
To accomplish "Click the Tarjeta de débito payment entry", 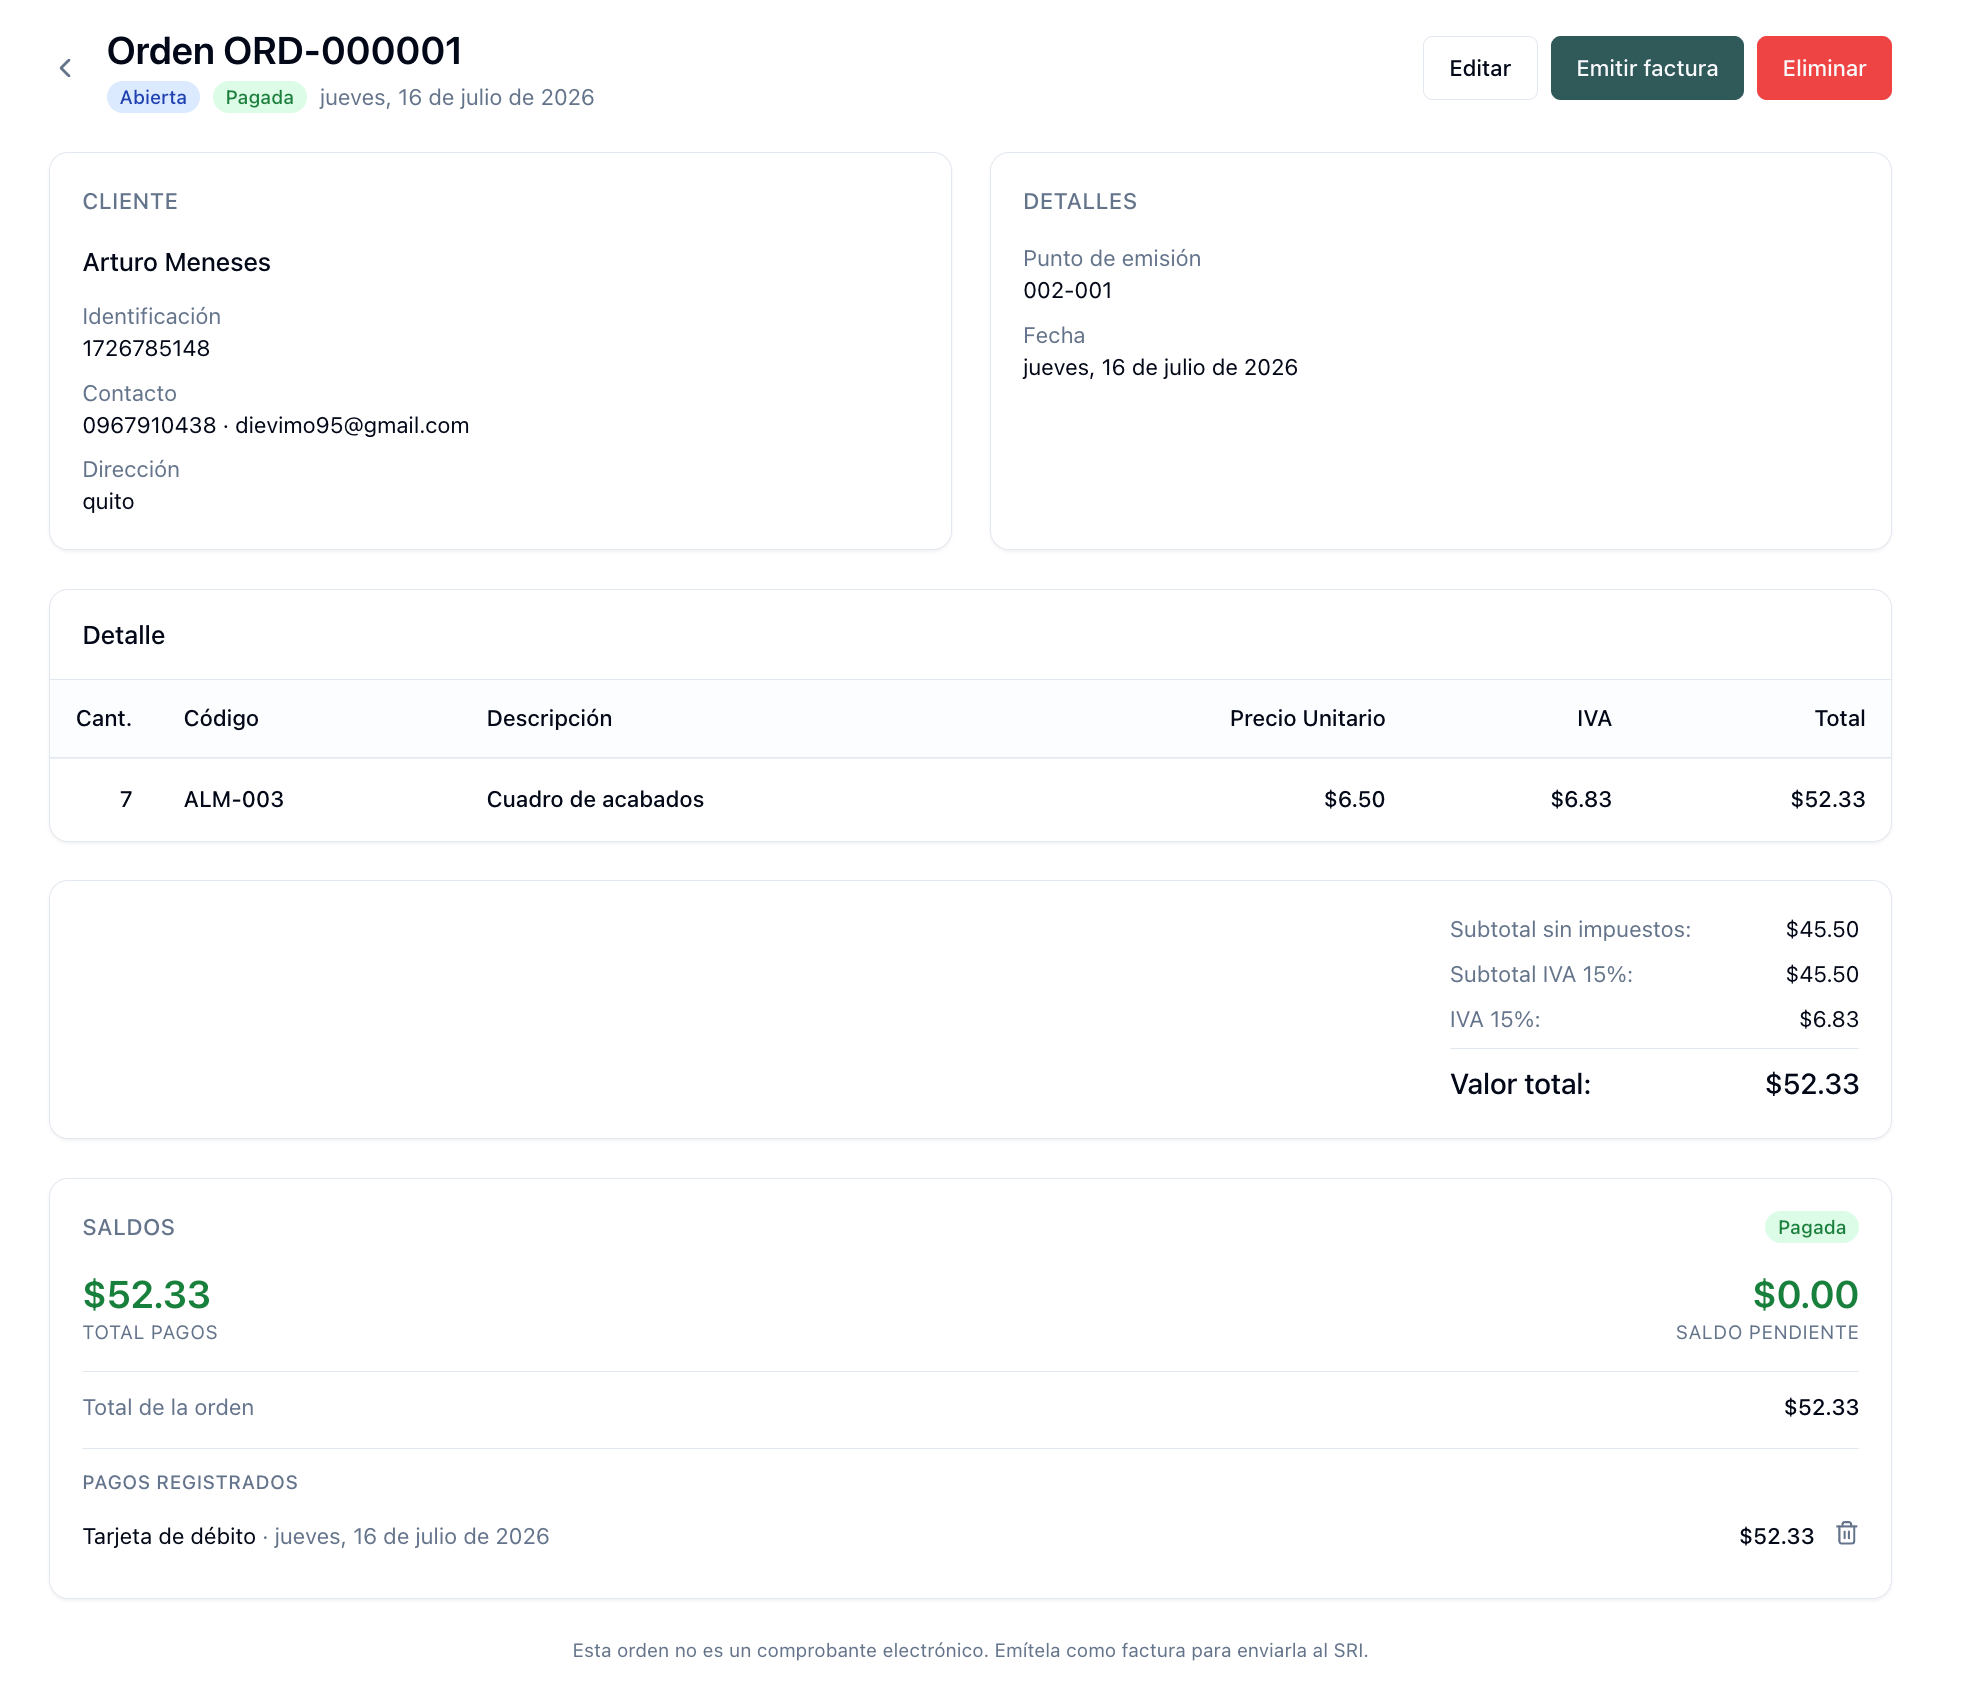I will 316,1536.
